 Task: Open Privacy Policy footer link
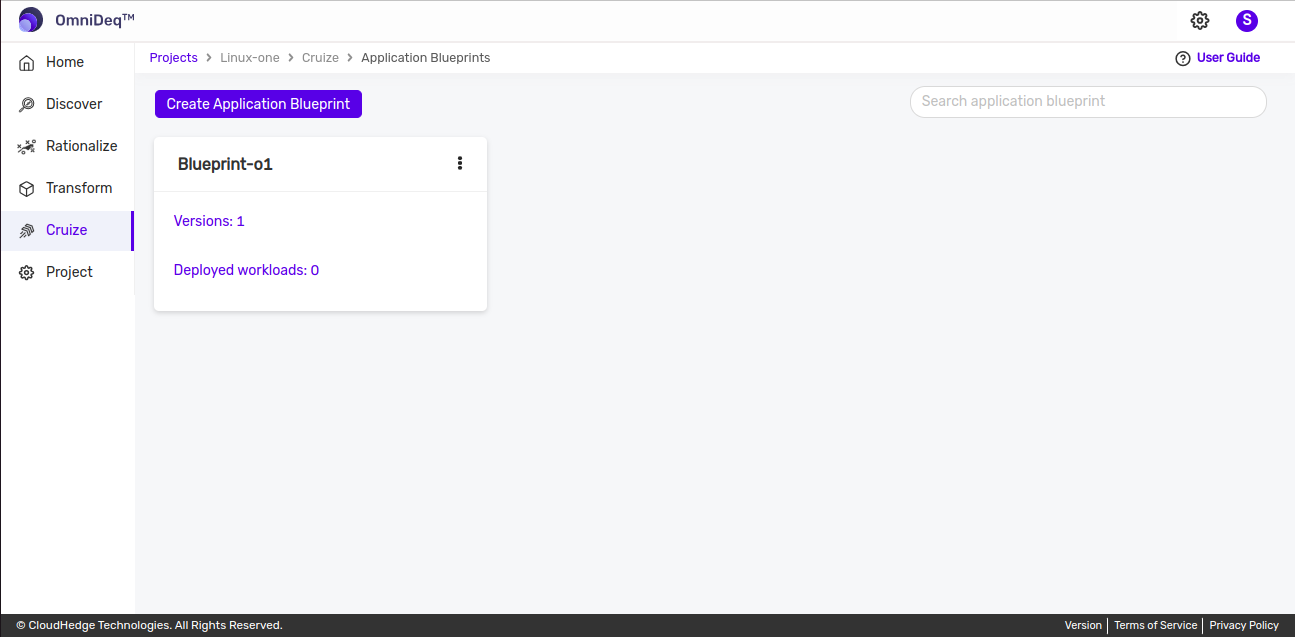(x=1244, y=625)
